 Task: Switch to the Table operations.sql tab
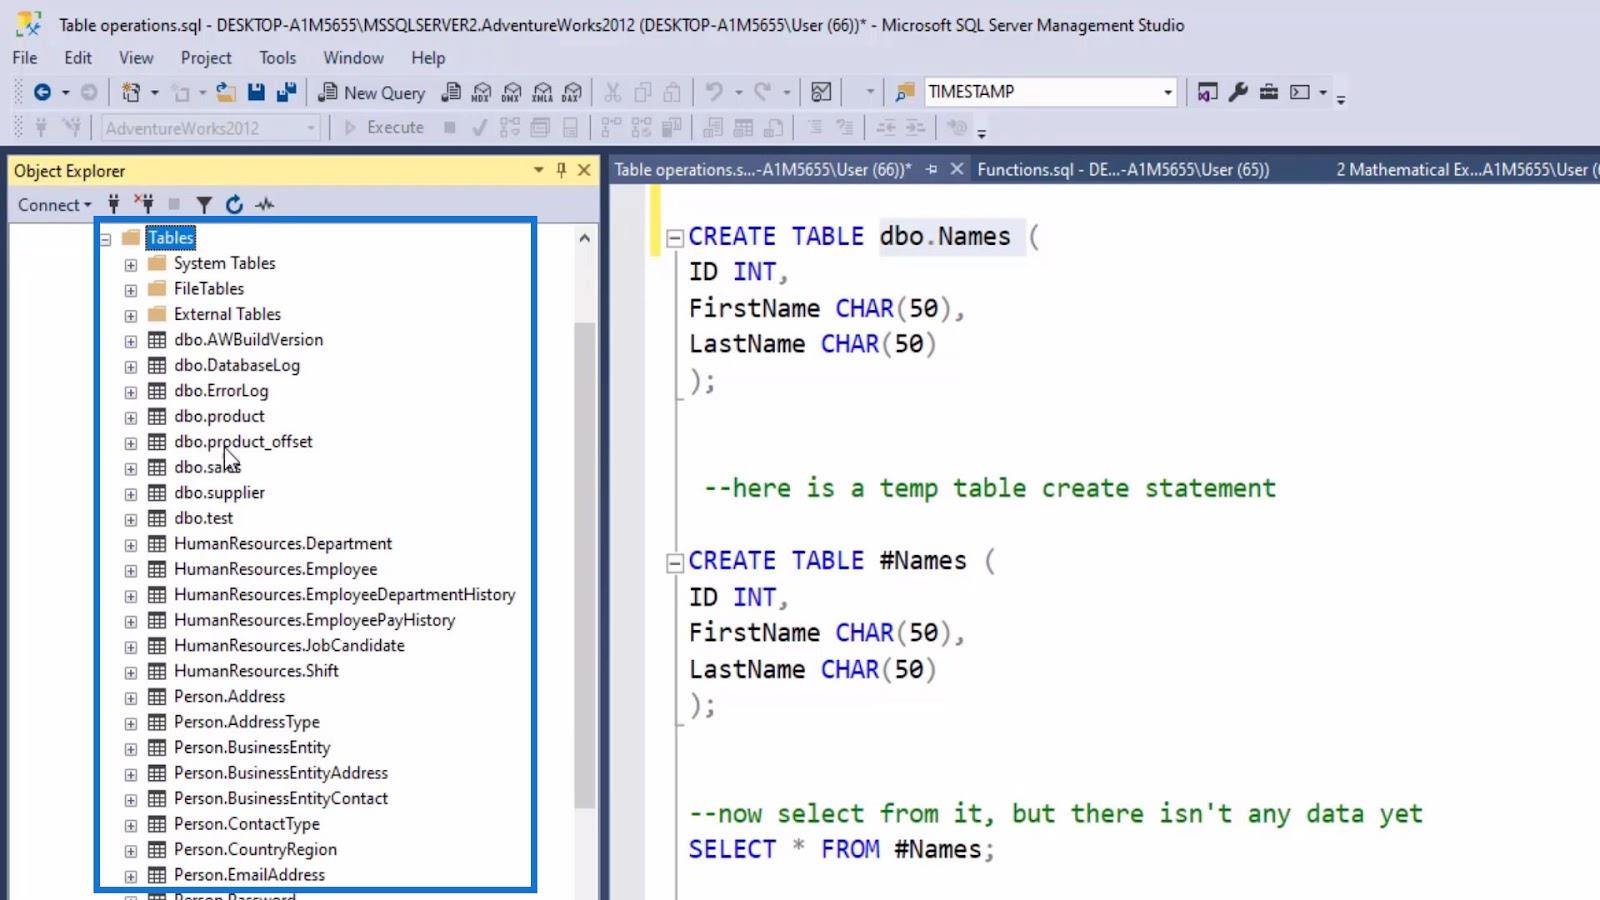763,170
